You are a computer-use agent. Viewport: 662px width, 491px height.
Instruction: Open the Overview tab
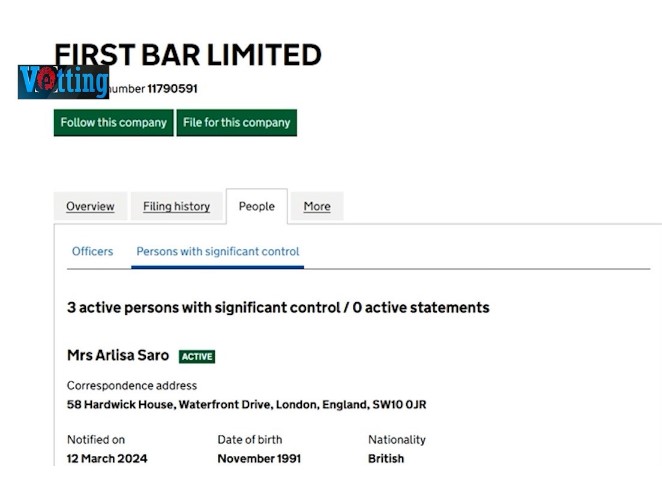pyautogui.click(x=90, y=207)
